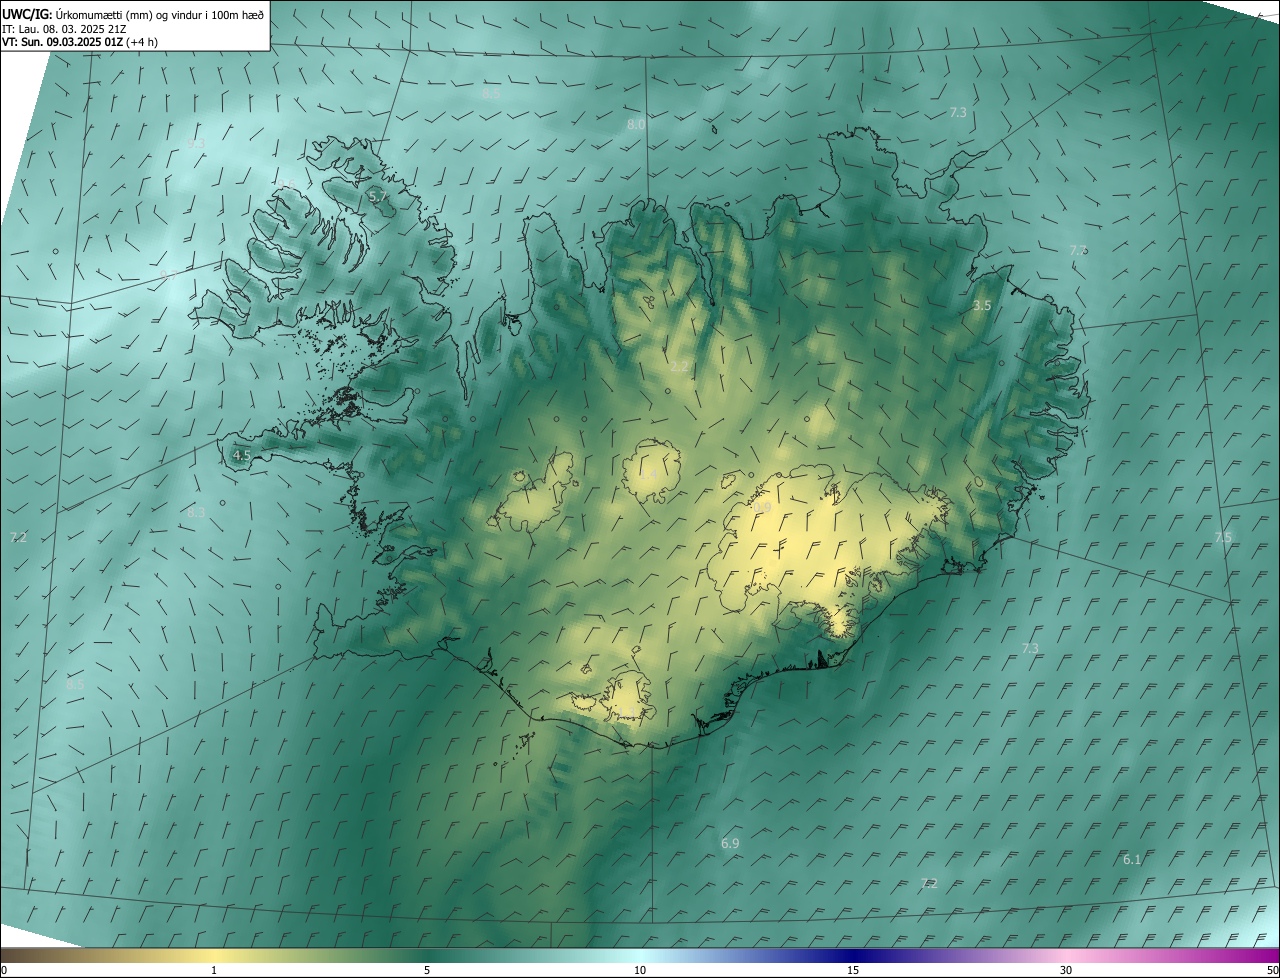Viewport: 1280px width, 978px height.
Task: Click the 0.9 value label on Vatnajökull glacier
Action: 762,508
